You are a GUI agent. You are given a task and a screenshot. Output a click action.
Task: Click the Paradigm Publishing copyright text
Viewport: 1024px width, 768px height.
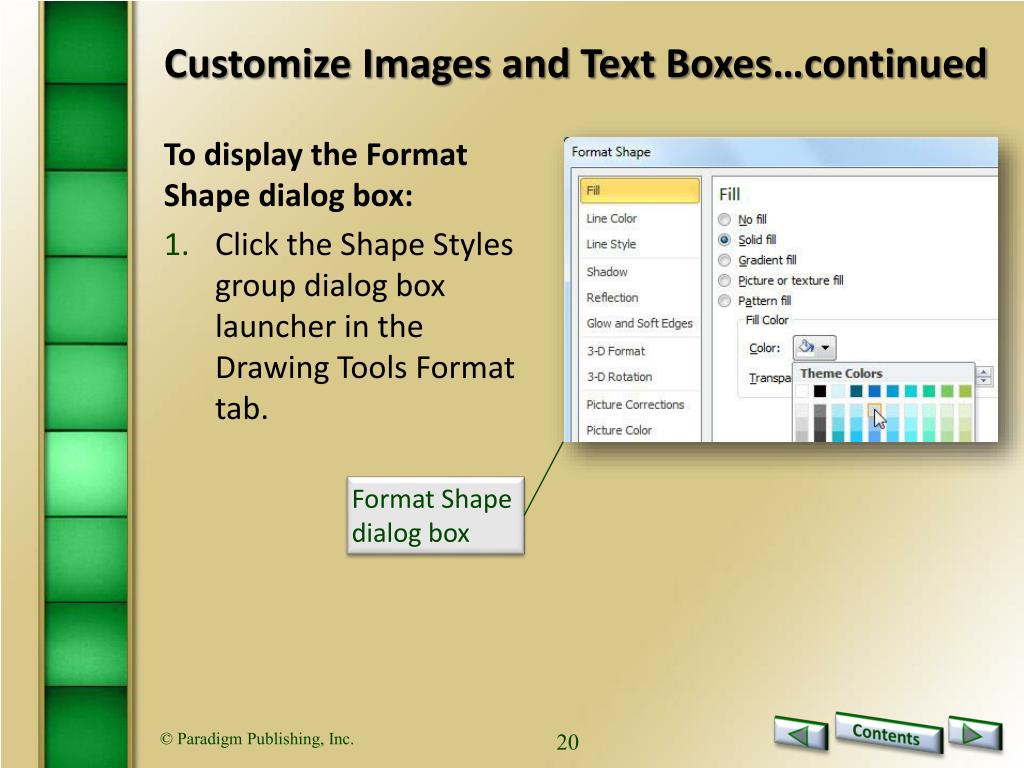pyautogui.click(x=257, y=739)
